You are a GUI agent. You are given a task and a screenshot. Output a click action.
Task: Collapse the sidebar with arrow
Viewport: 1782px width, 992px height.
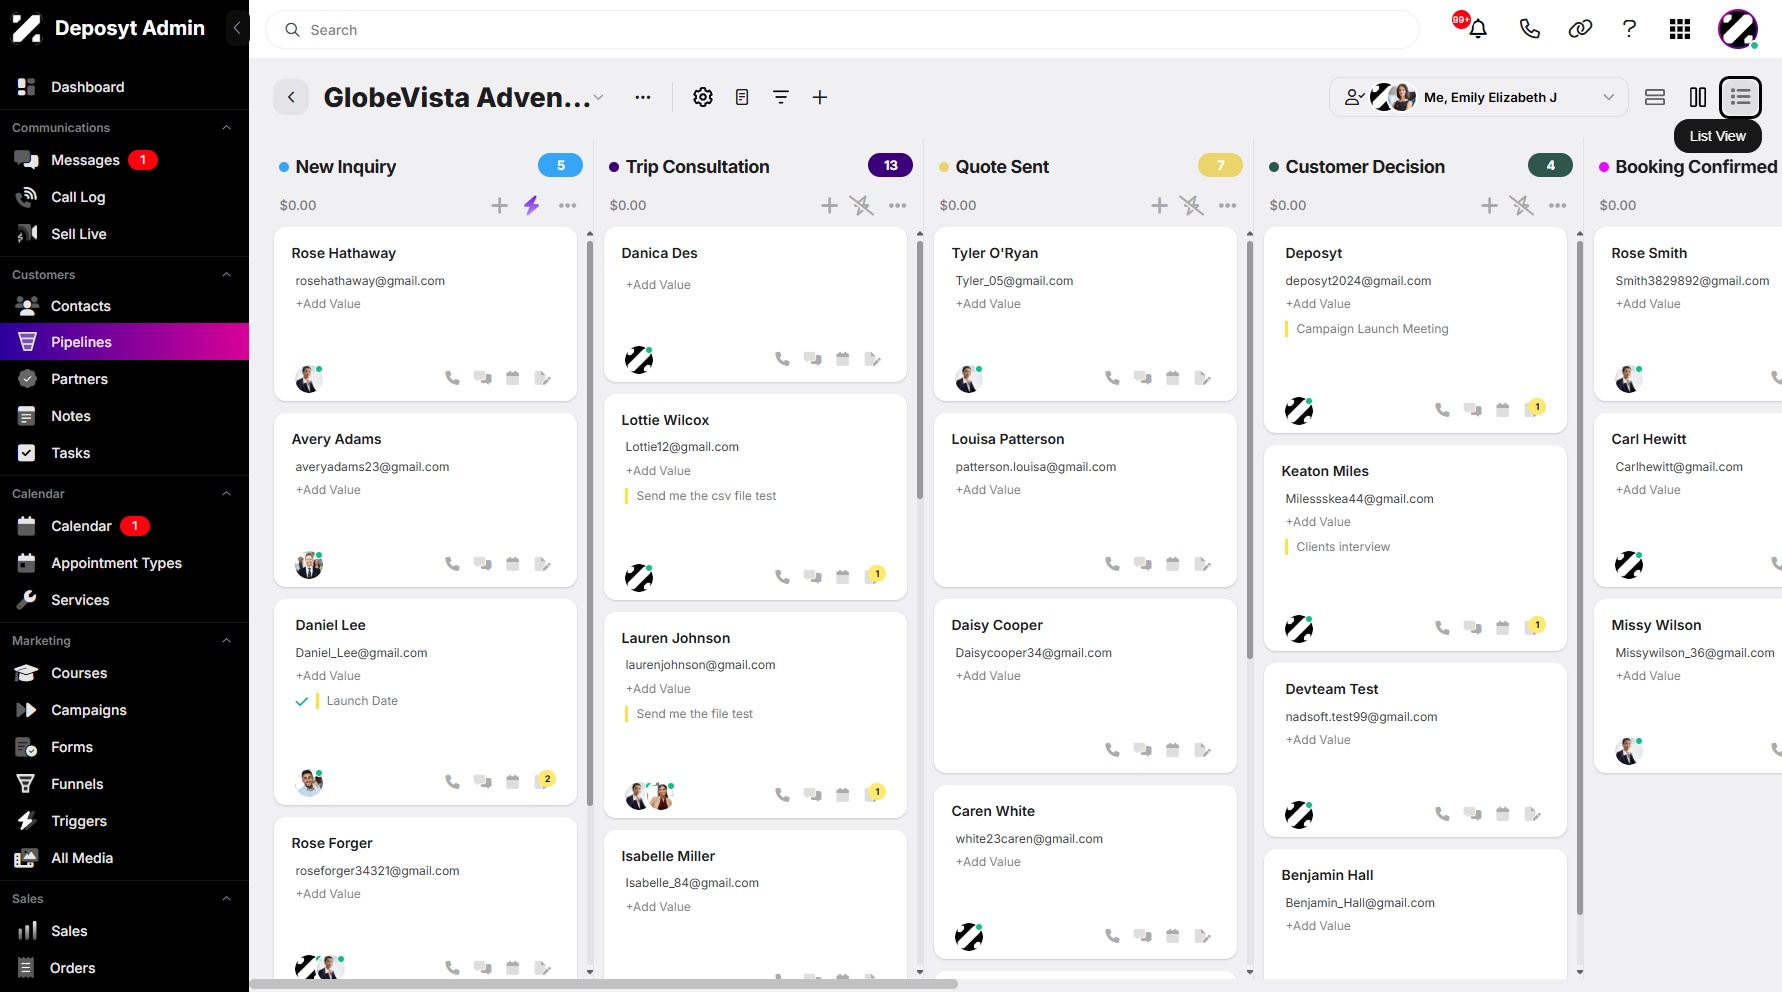237,28
